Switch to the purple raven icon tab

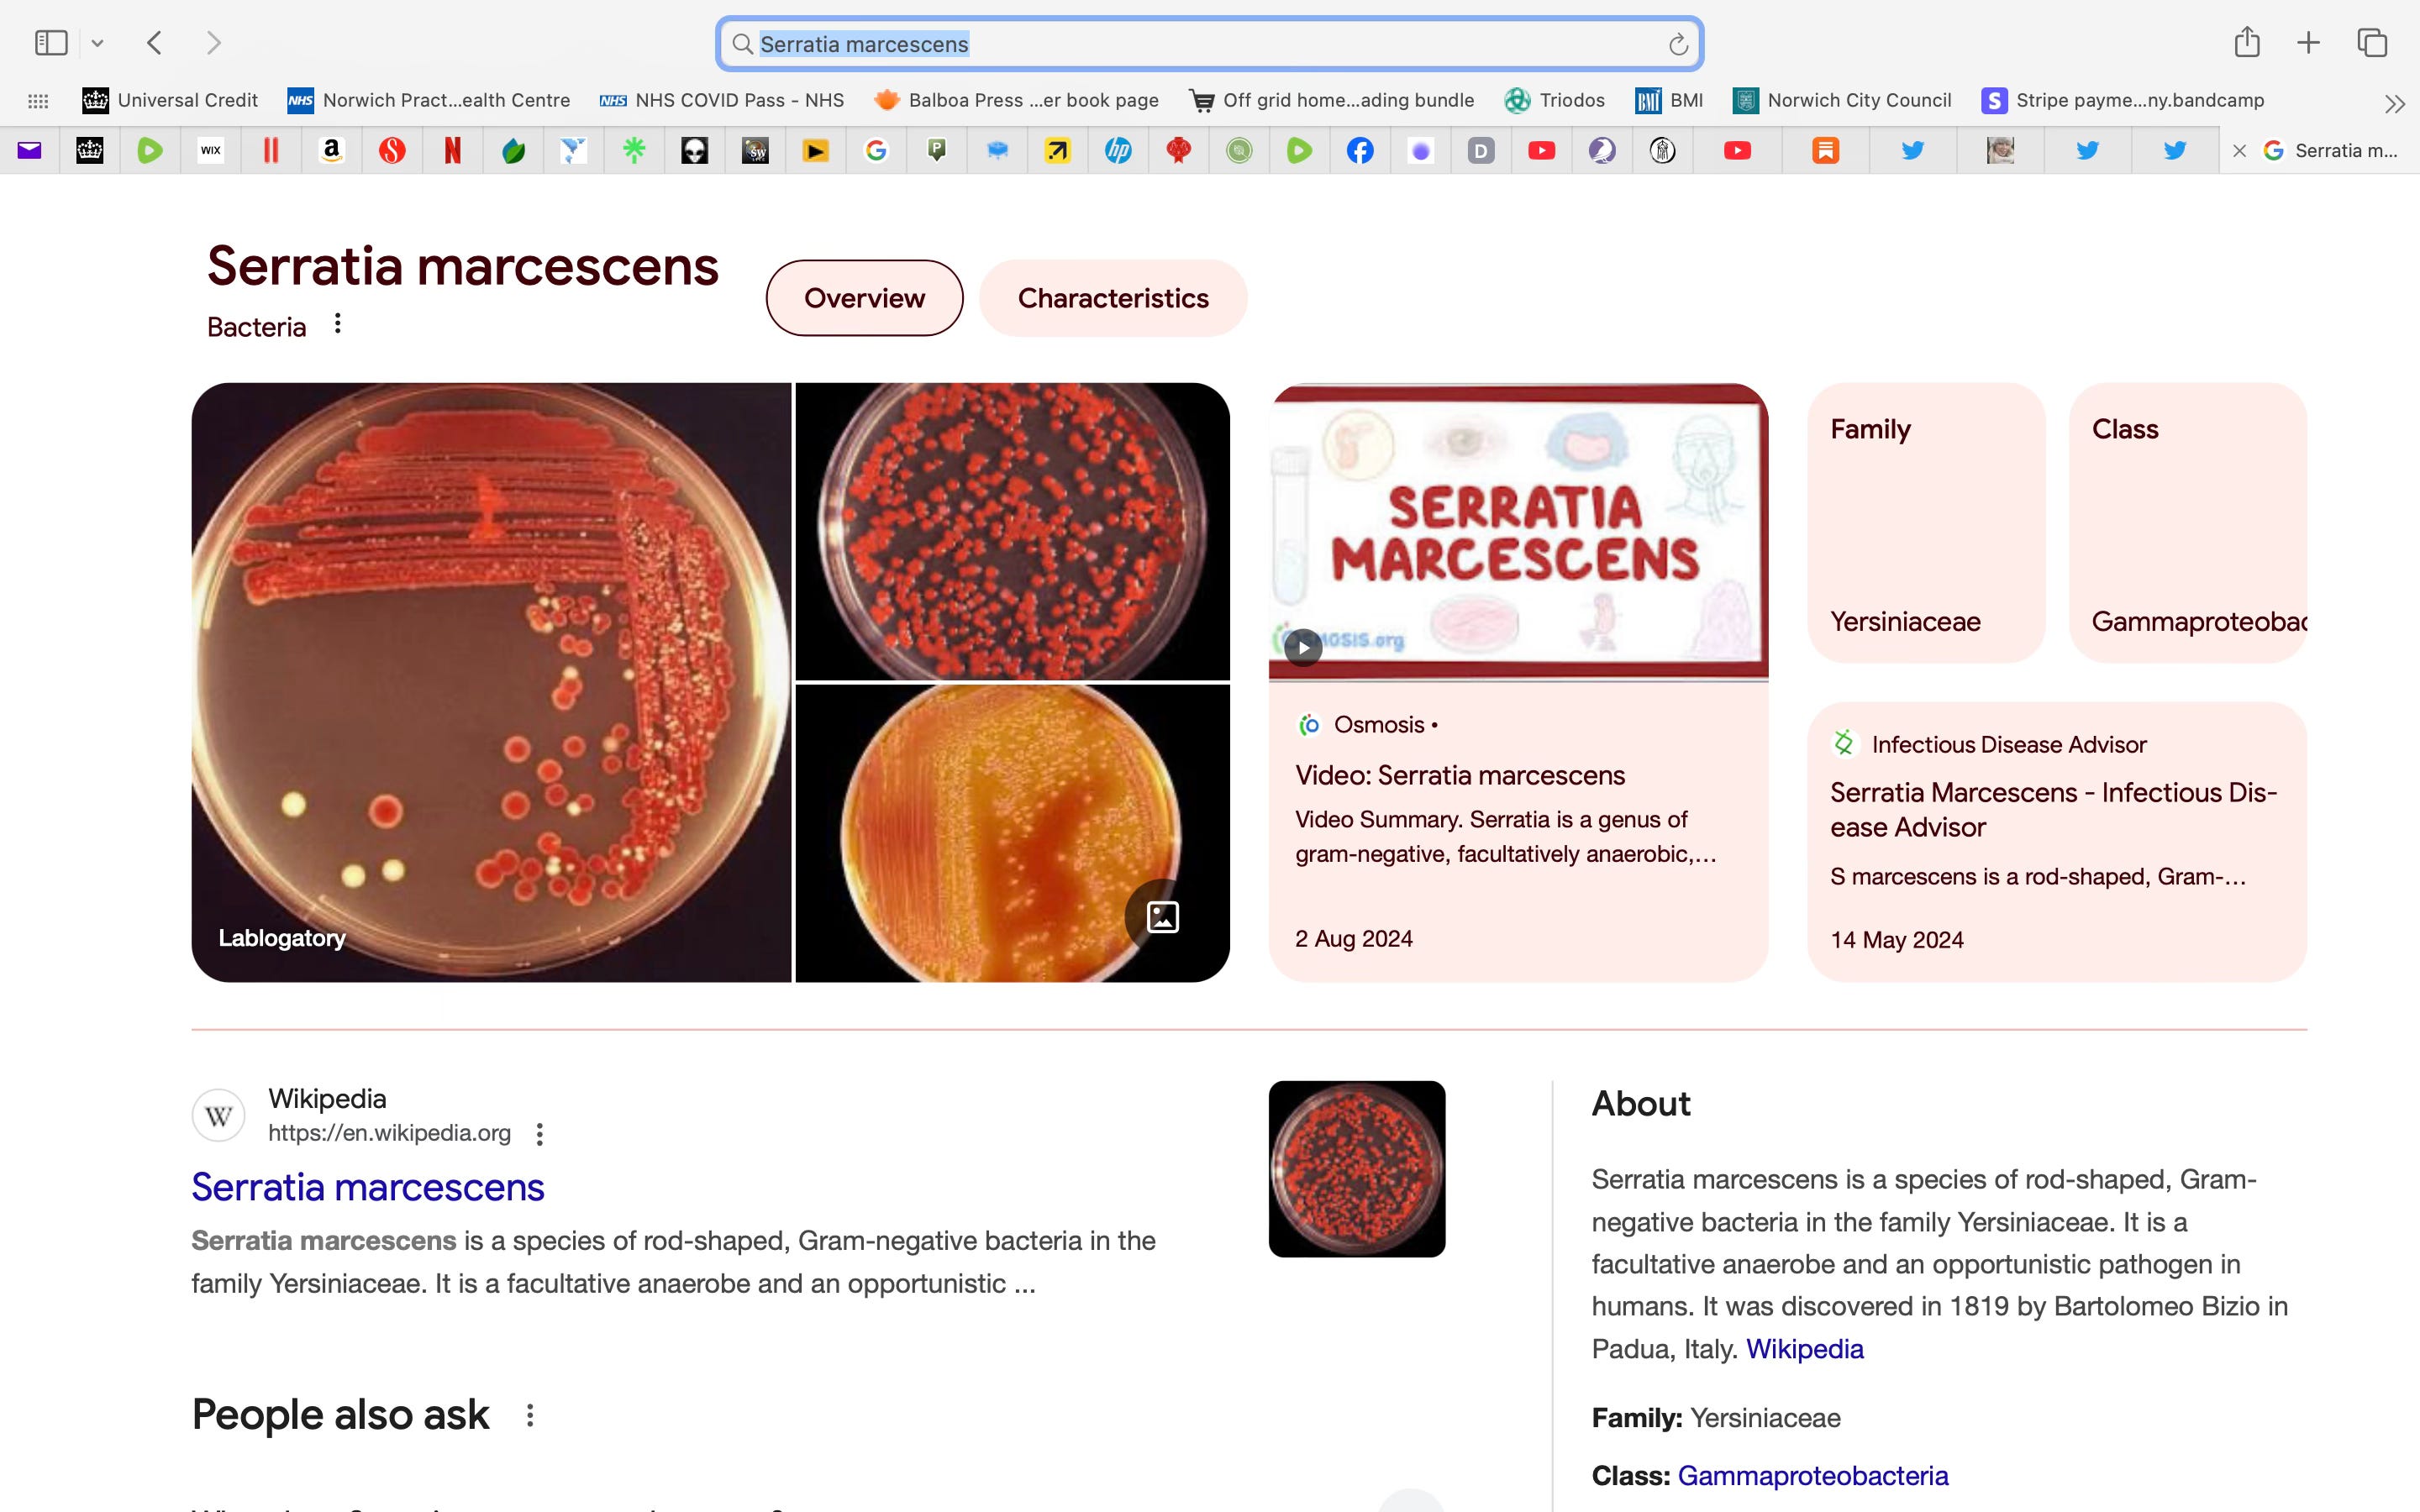(x=1602, y=151)
